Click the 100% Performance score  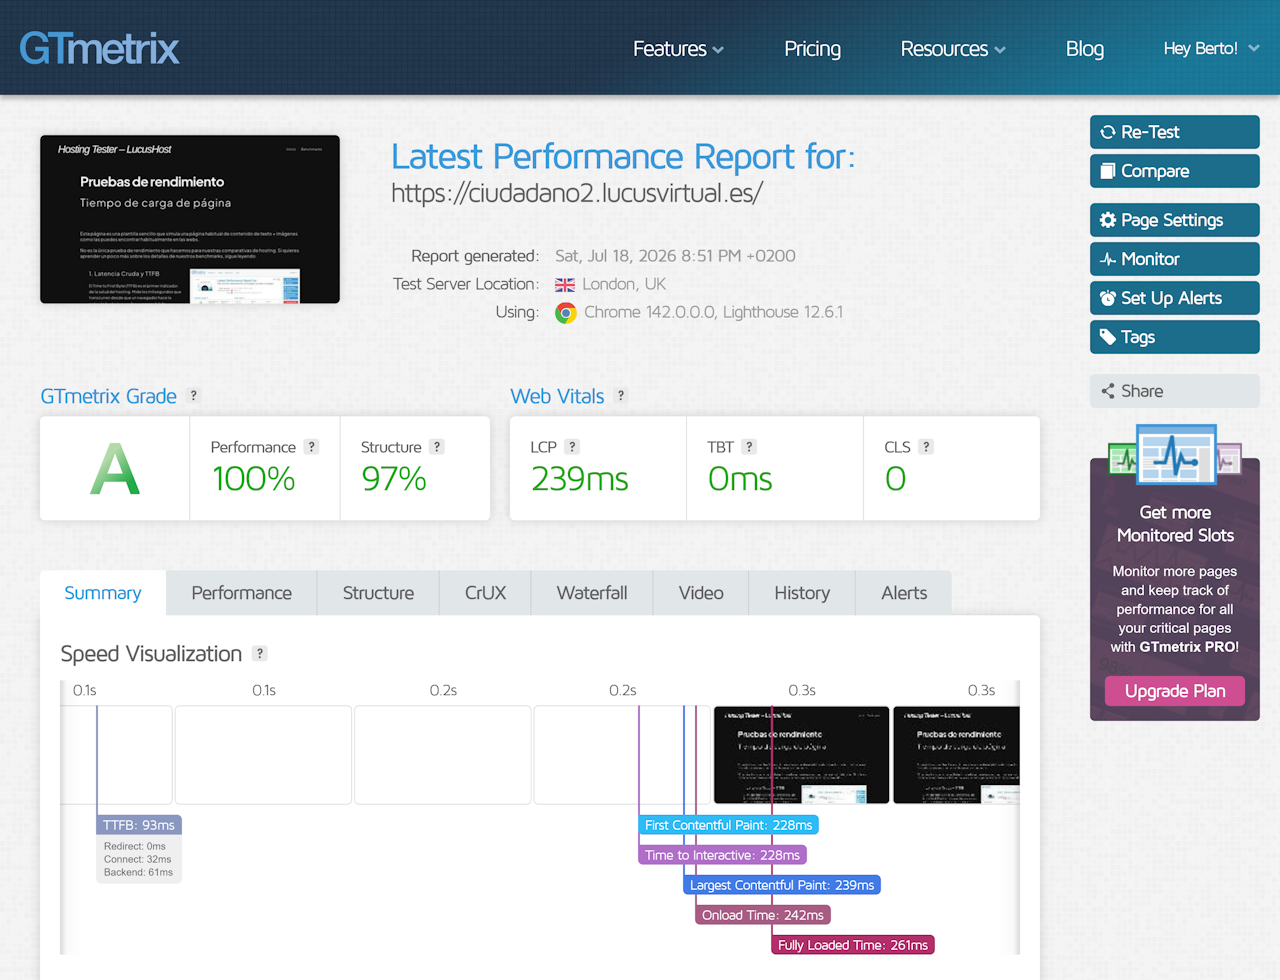click(x=253, y=479)
